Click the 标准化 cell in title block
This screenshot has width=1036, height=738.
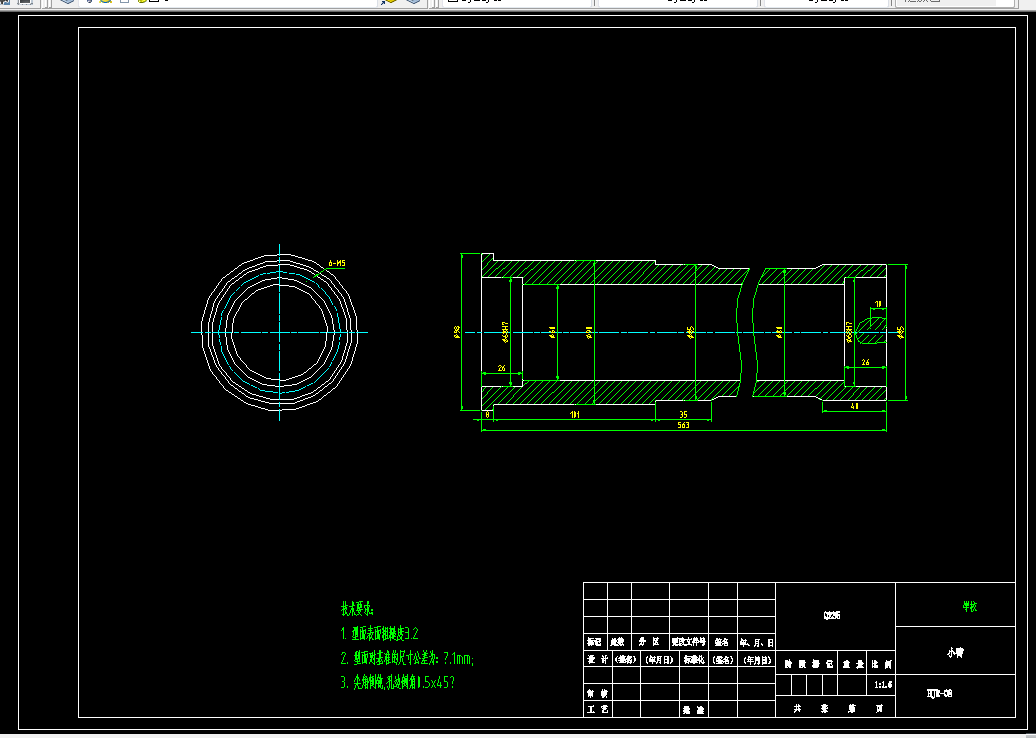[x=694, y=659]
